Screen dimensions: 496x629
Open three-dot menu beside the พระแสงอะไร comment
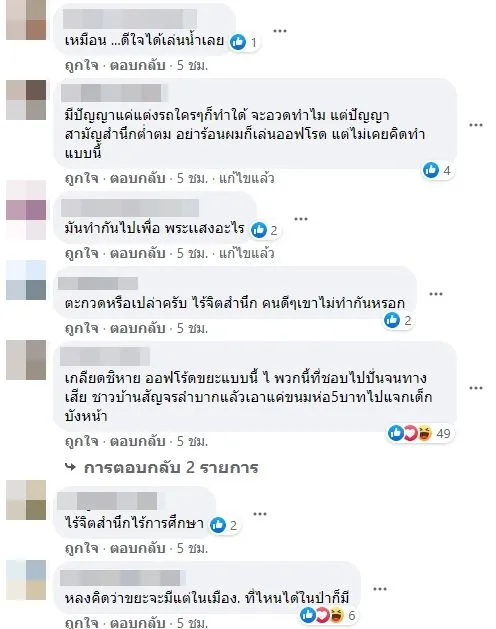coord(301,219)
